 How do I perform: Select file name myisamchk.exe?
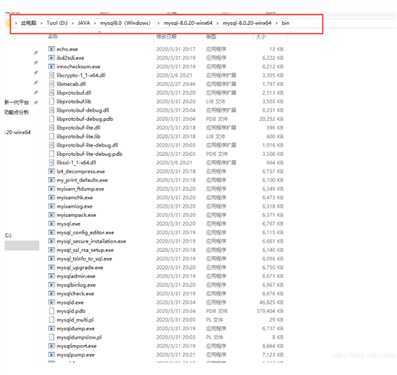click(75, 197)
